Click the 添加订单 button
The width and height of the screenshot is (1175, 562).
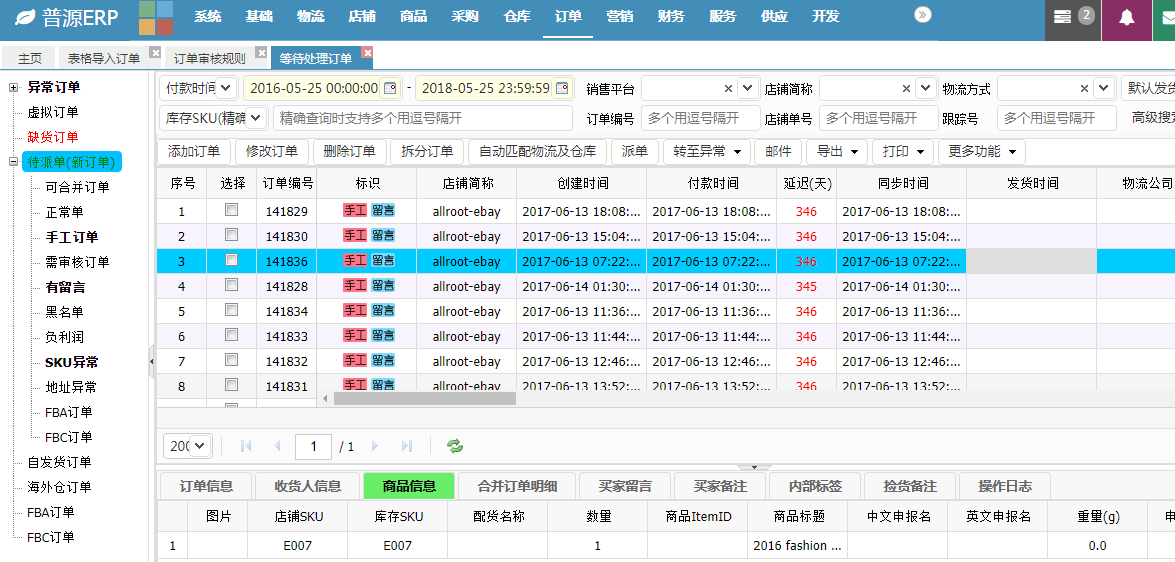pyautogui.click(x=194, y=151)
